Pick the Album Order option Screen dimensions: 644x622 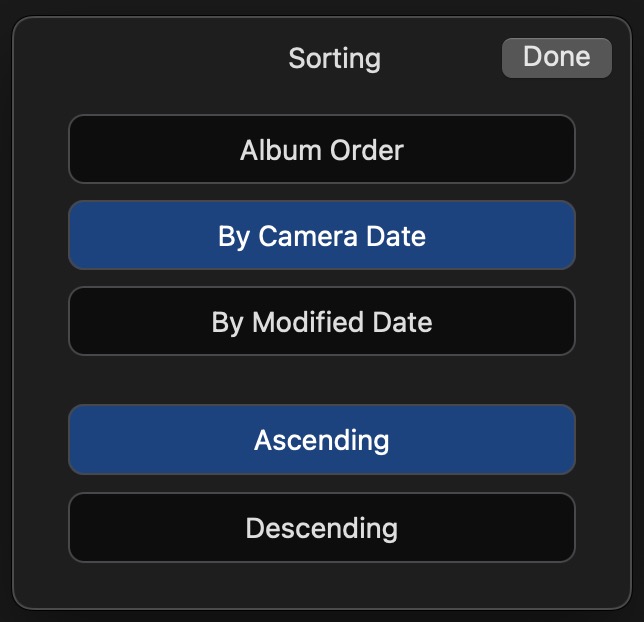pos(322,150)
